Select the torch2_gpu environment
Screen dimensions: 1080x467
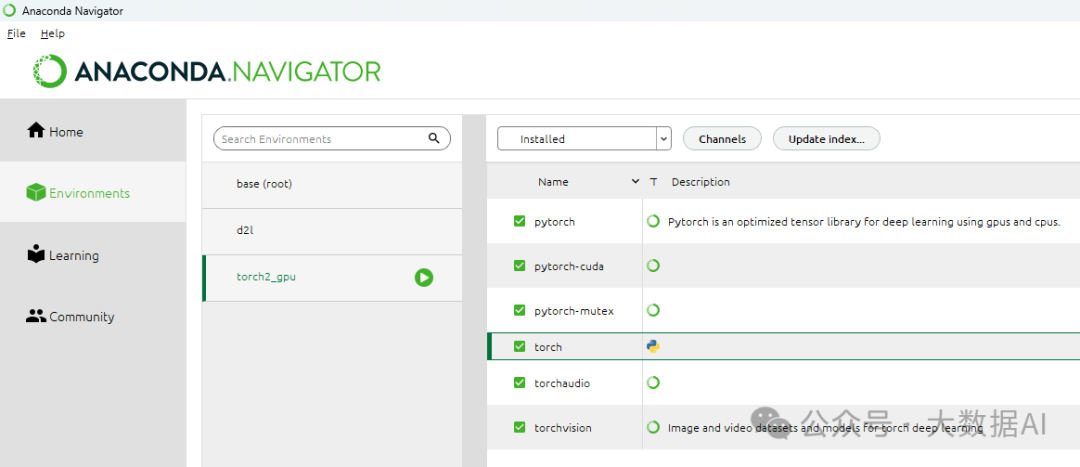tap(332, 278)
